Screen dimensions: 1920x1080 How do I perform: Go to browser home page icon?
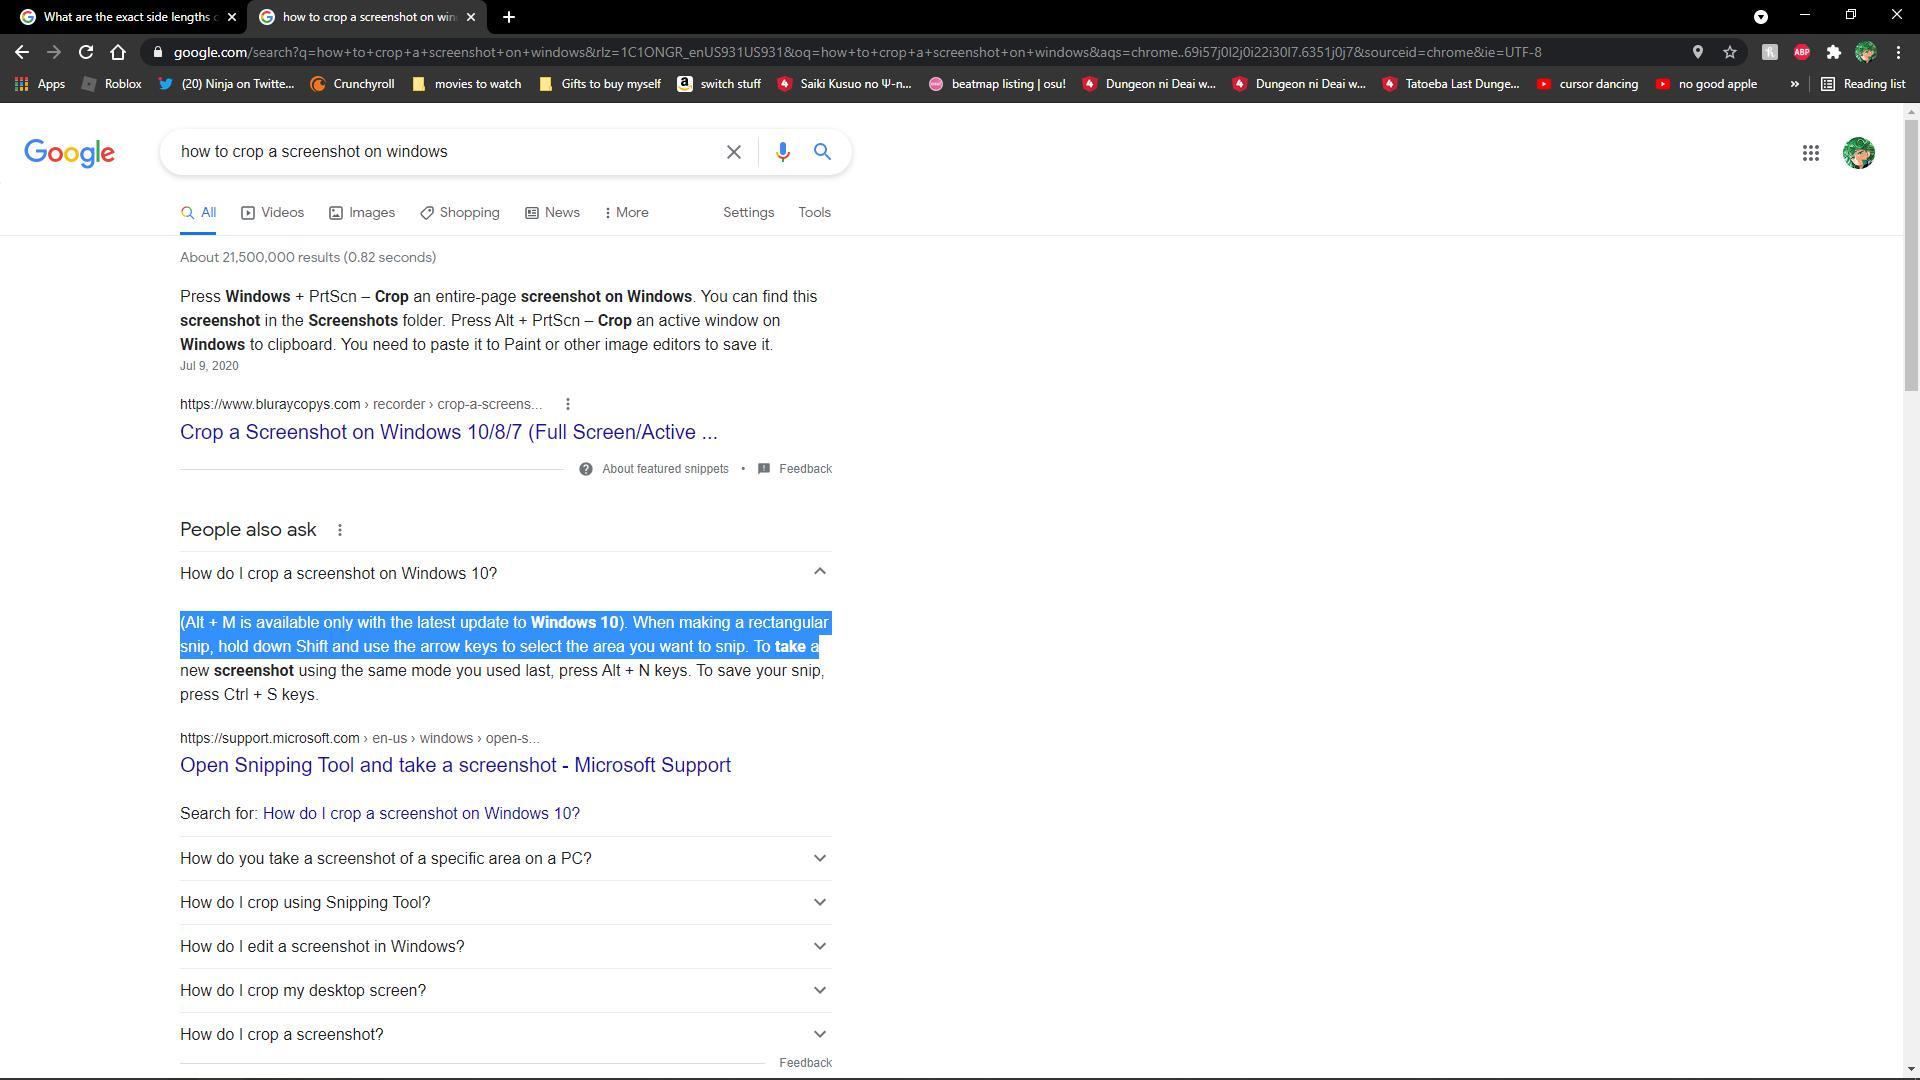click(118, 52)
